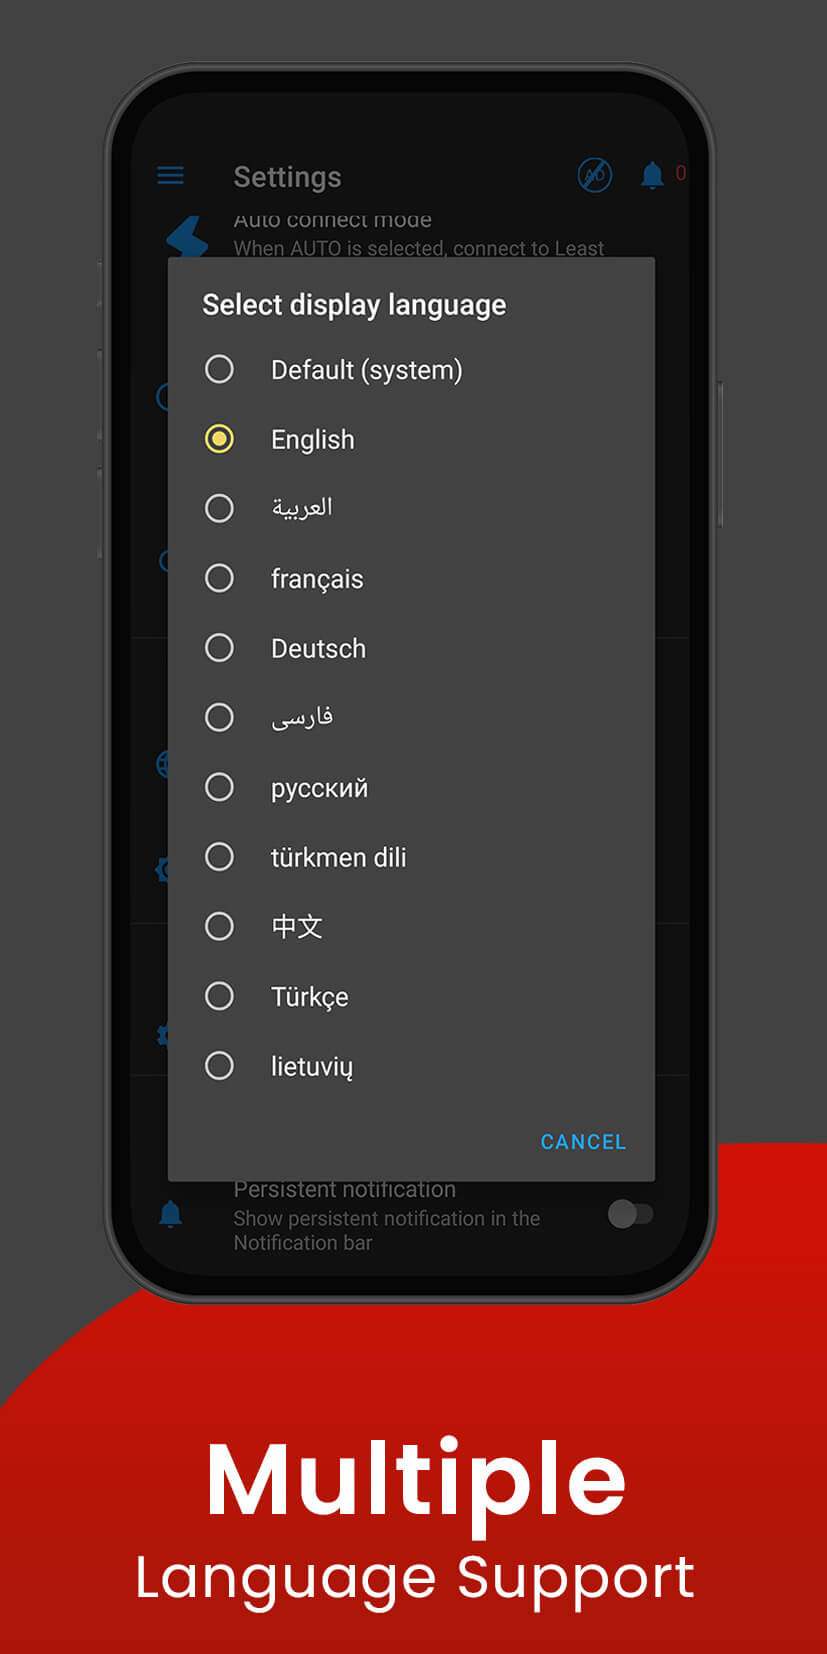Click the Select display language heading
Screen dimensions: 827x1654
pos(354,305)
